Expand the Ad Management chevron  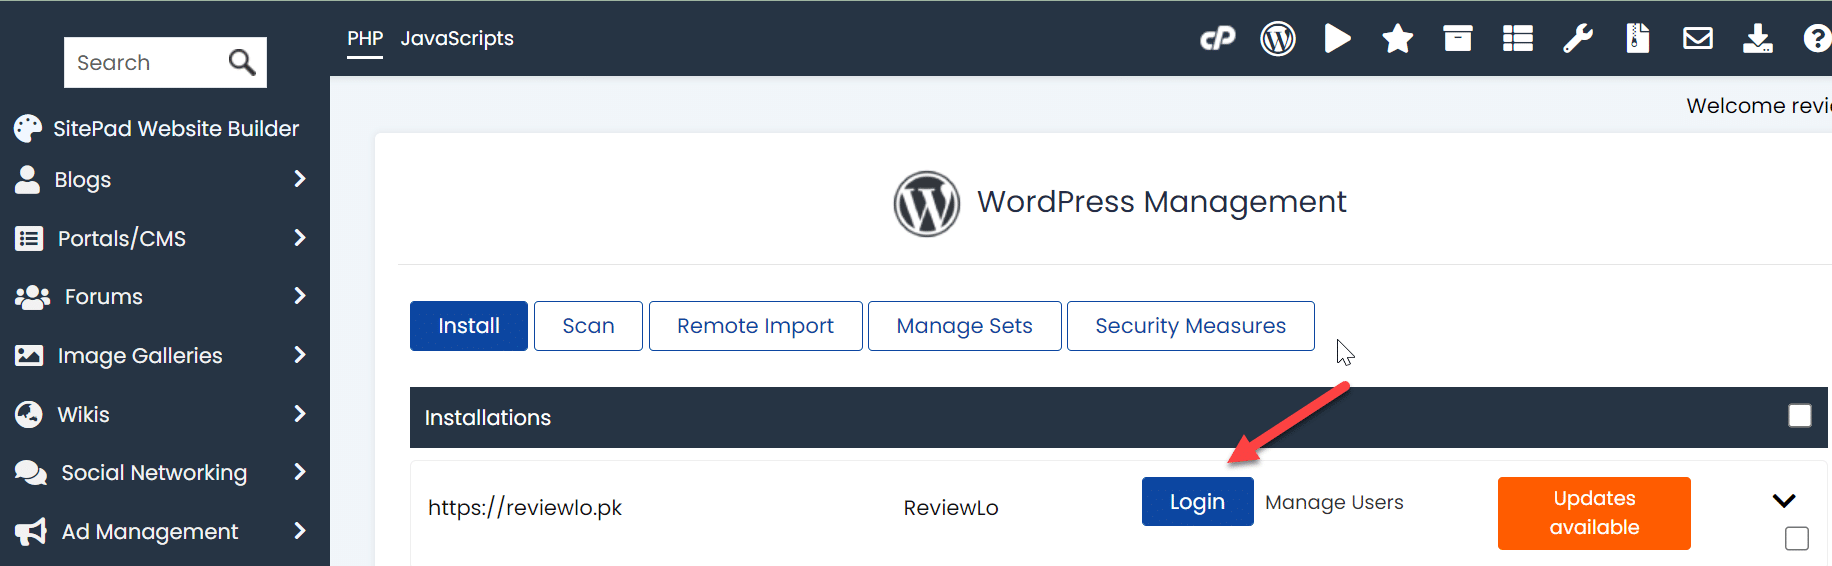pos(300,531)
